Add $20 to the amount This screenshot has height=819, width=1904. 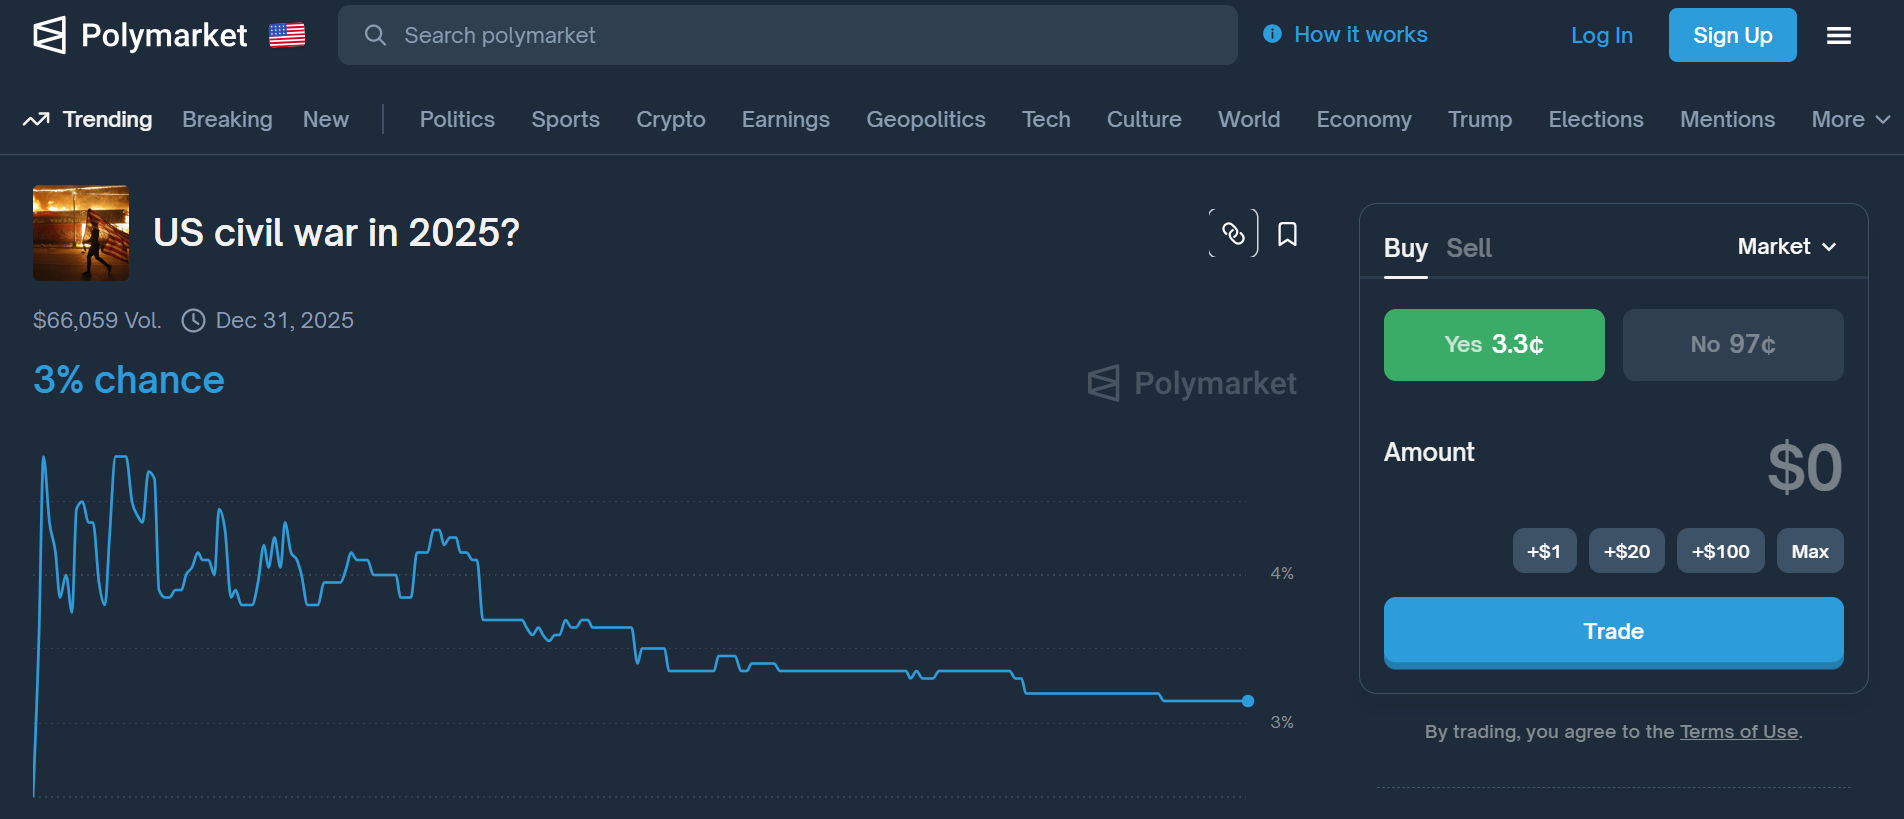(x=1626, y=551)
